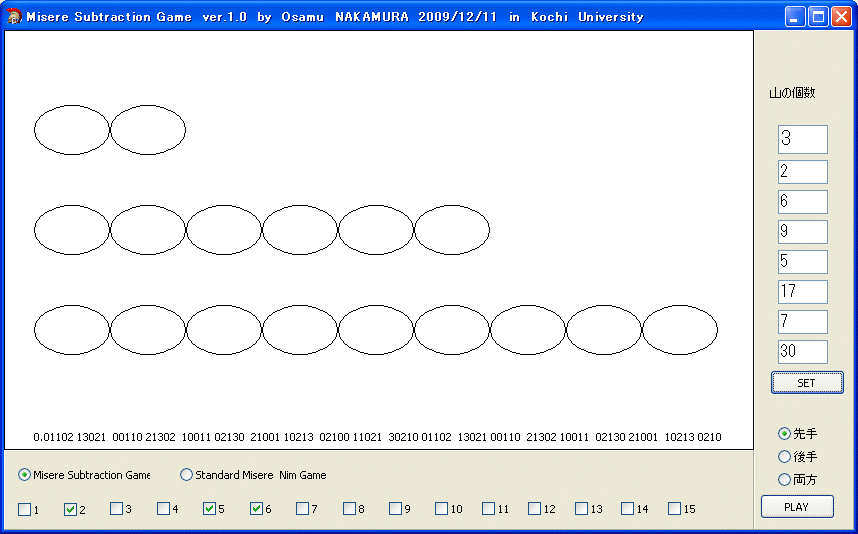Click the ninth stone in the bottom pile

pyautogui.click(x=680, y=330)
